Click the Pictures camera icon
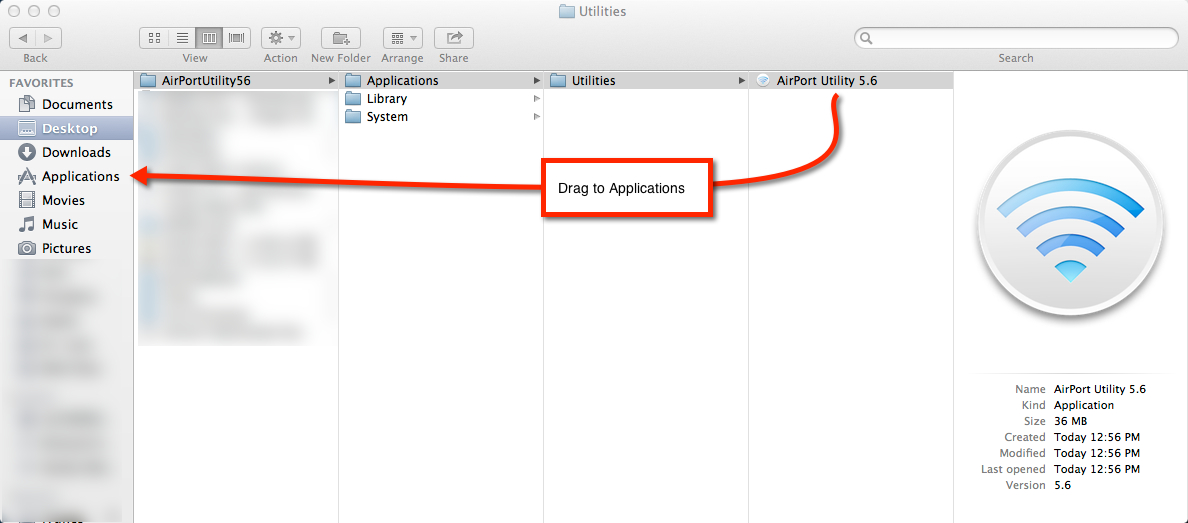The height and width of the screenshot is (523, 1188). pos(27,248)
